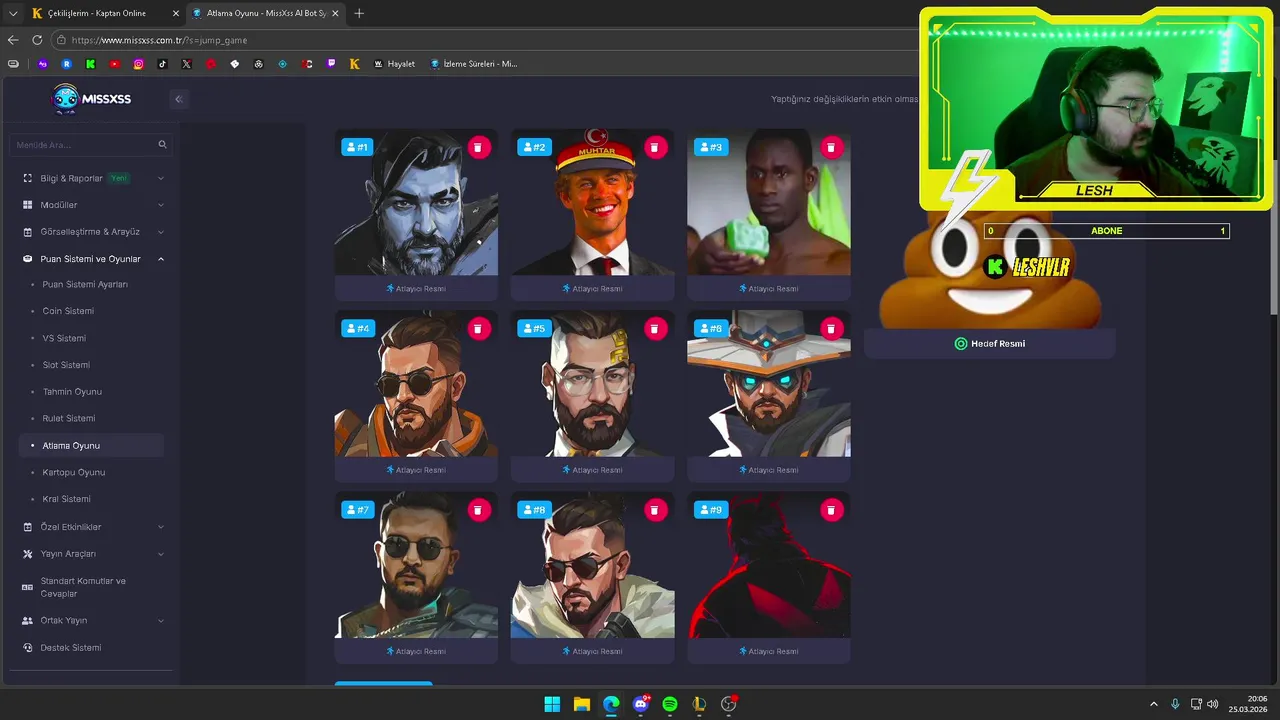Open Spotify from taskbar
This screenshot has width=1280, height=720.
point(670,704)
